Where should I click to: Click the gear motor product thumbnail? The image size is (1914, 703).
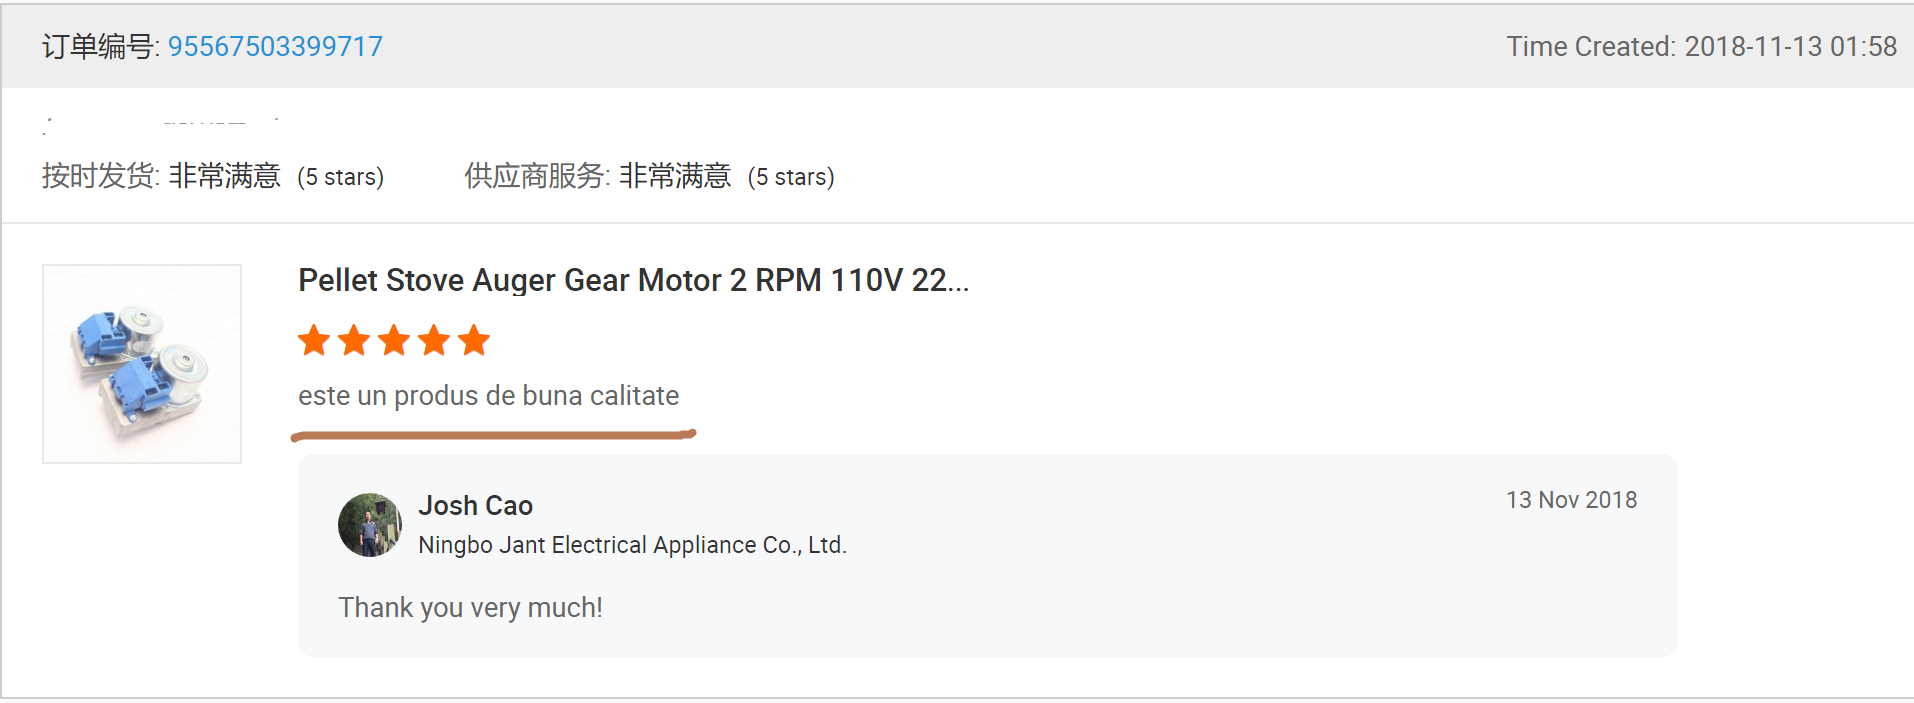(142, 364)
